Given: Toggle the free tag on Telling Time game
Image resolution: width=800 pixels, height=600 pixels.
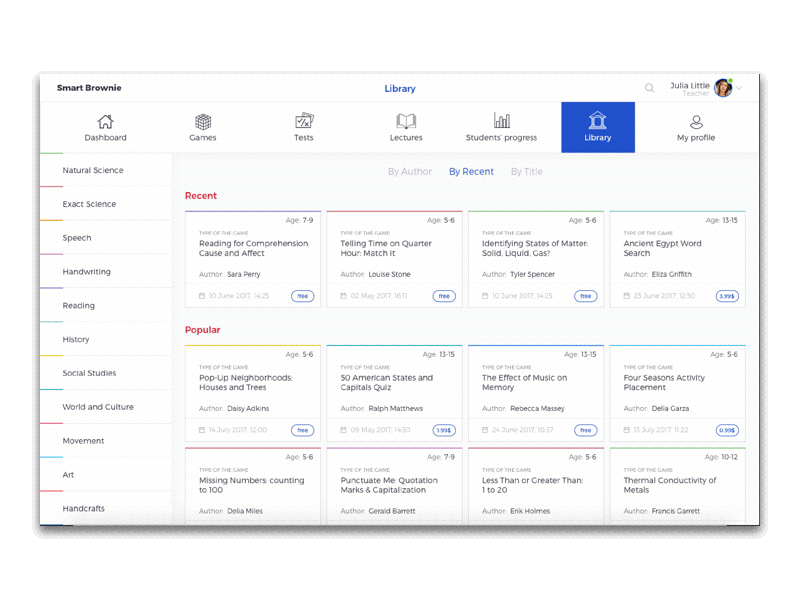Looking at the screenshot, I should [443, 296].
